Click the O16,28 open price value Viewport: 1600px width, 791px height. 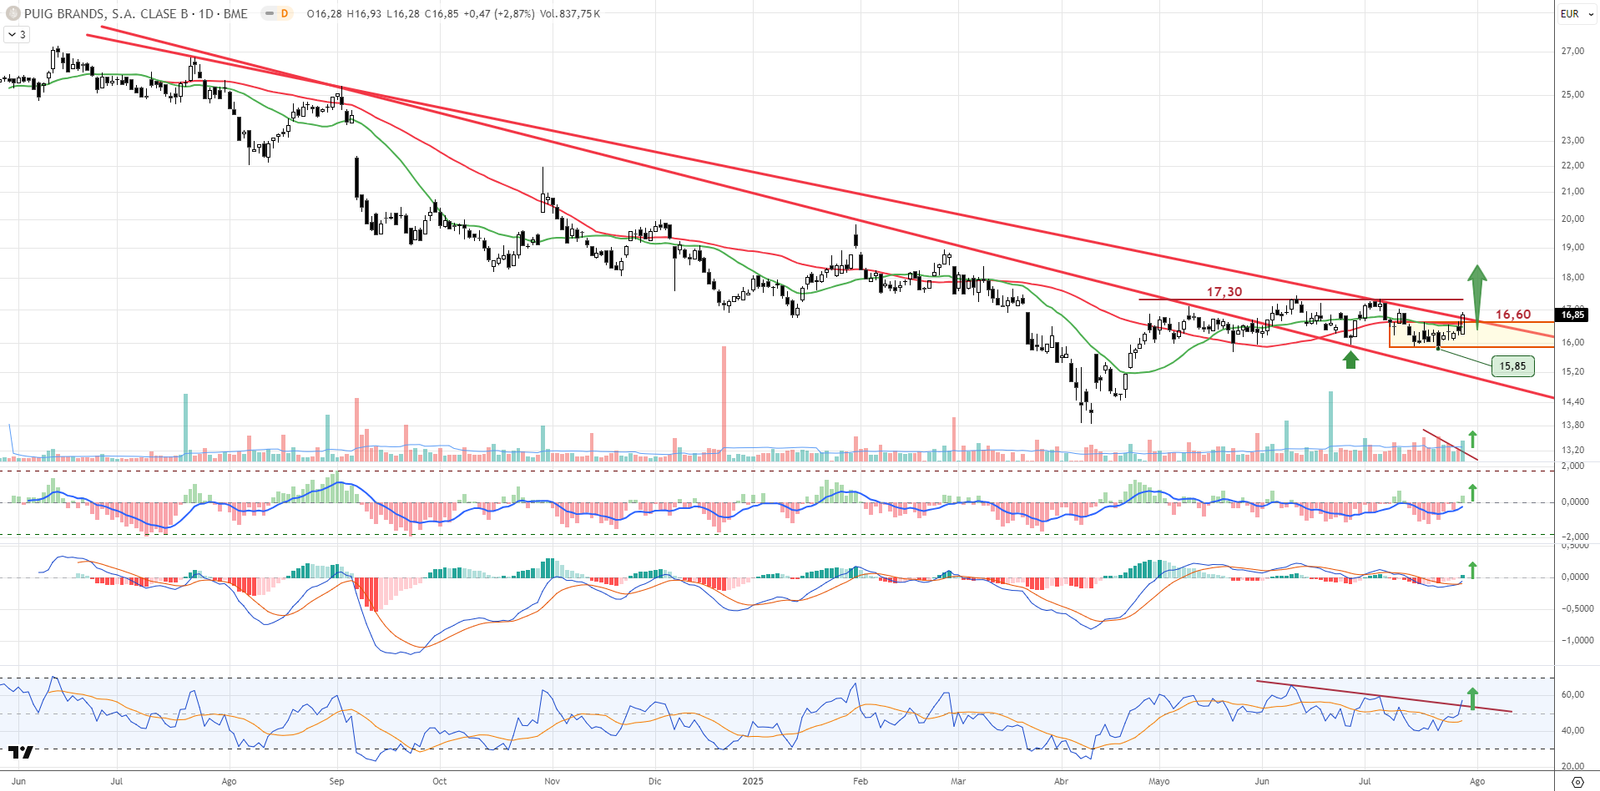pos(324,14)
